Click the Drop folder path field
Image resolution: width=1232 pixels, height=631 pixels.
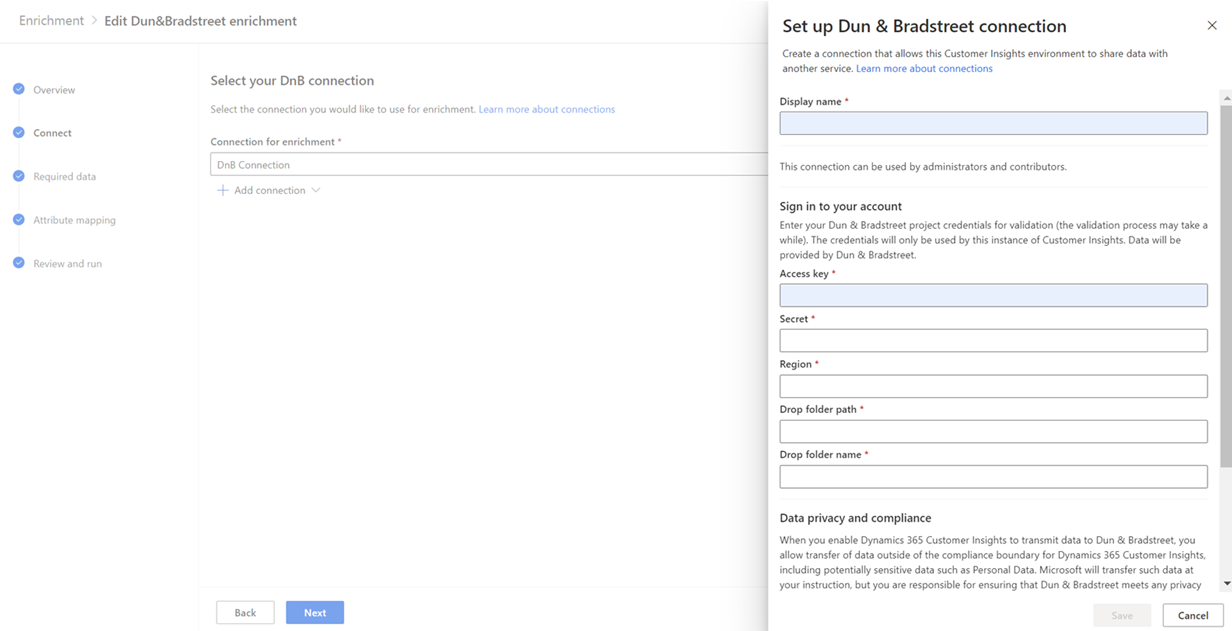(x=993, y=431)
